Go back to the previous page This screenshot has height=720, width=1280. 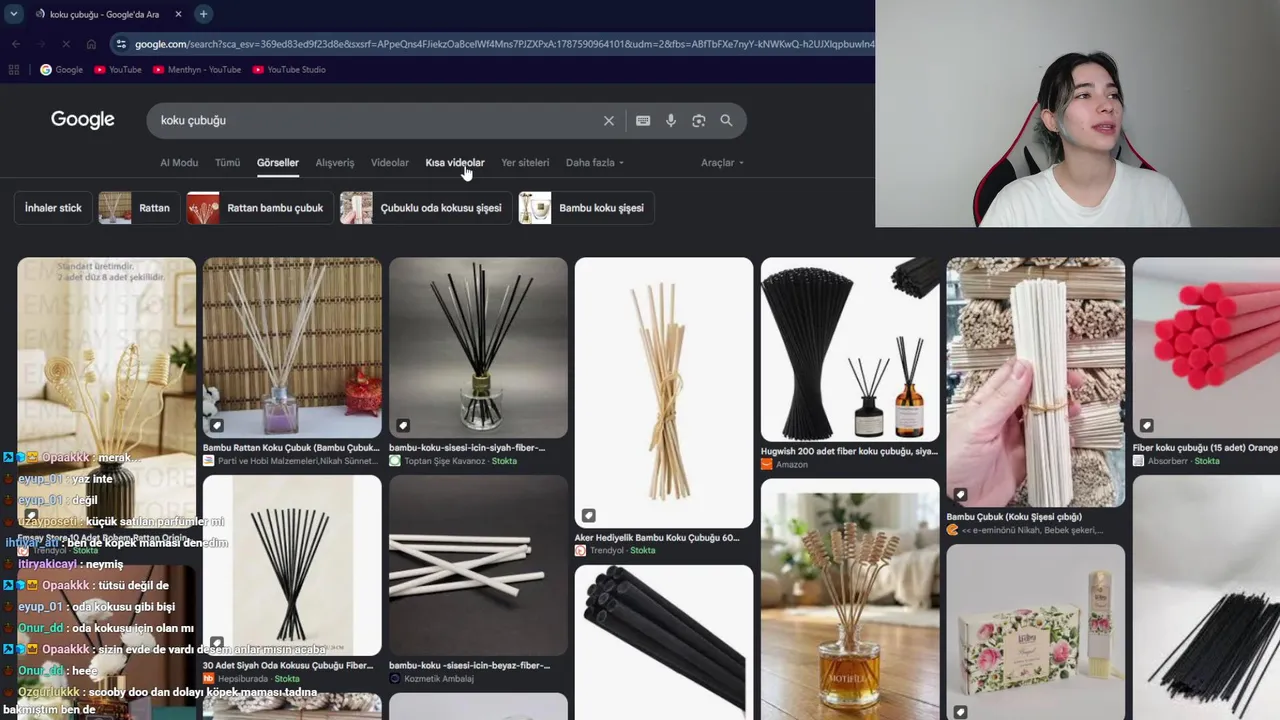pyautogui.click(x=16, y=44)
